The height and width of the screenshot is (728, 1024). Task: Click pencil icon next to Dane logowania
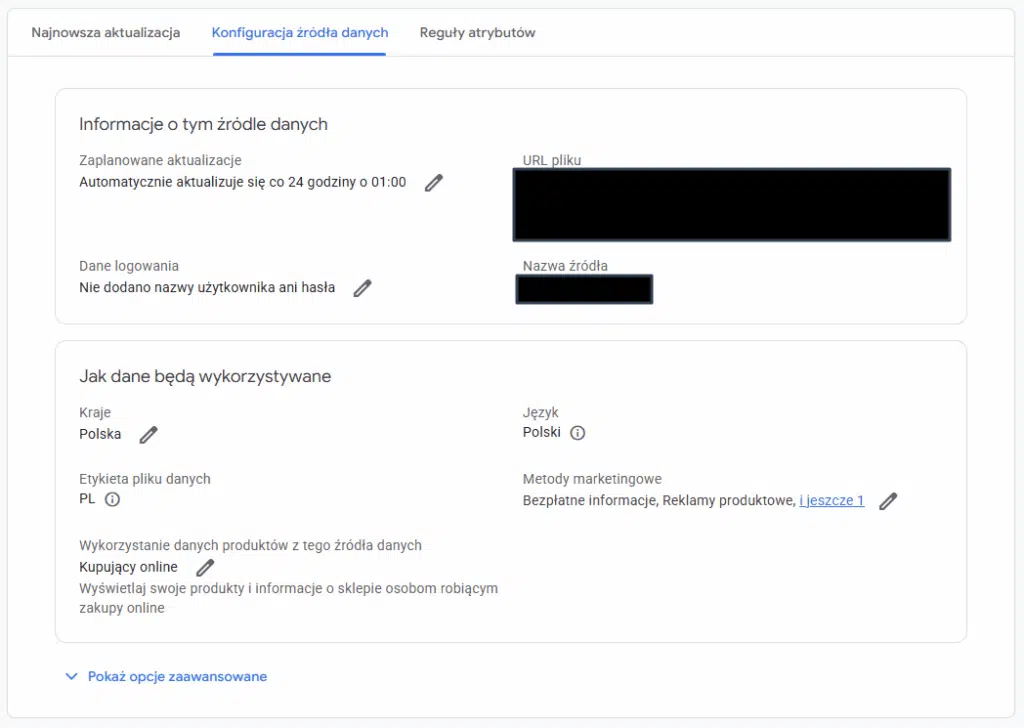coord(362,288)
